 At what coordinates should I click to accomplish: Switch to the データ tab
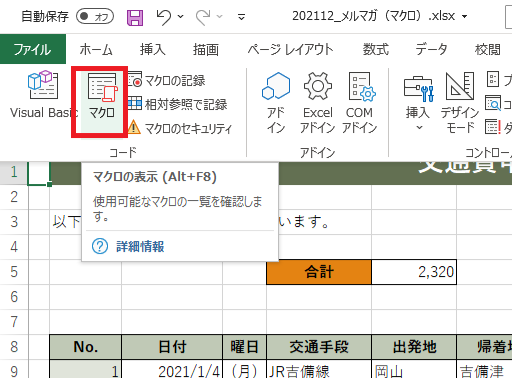pyautogui.click(x=431, y=49)
